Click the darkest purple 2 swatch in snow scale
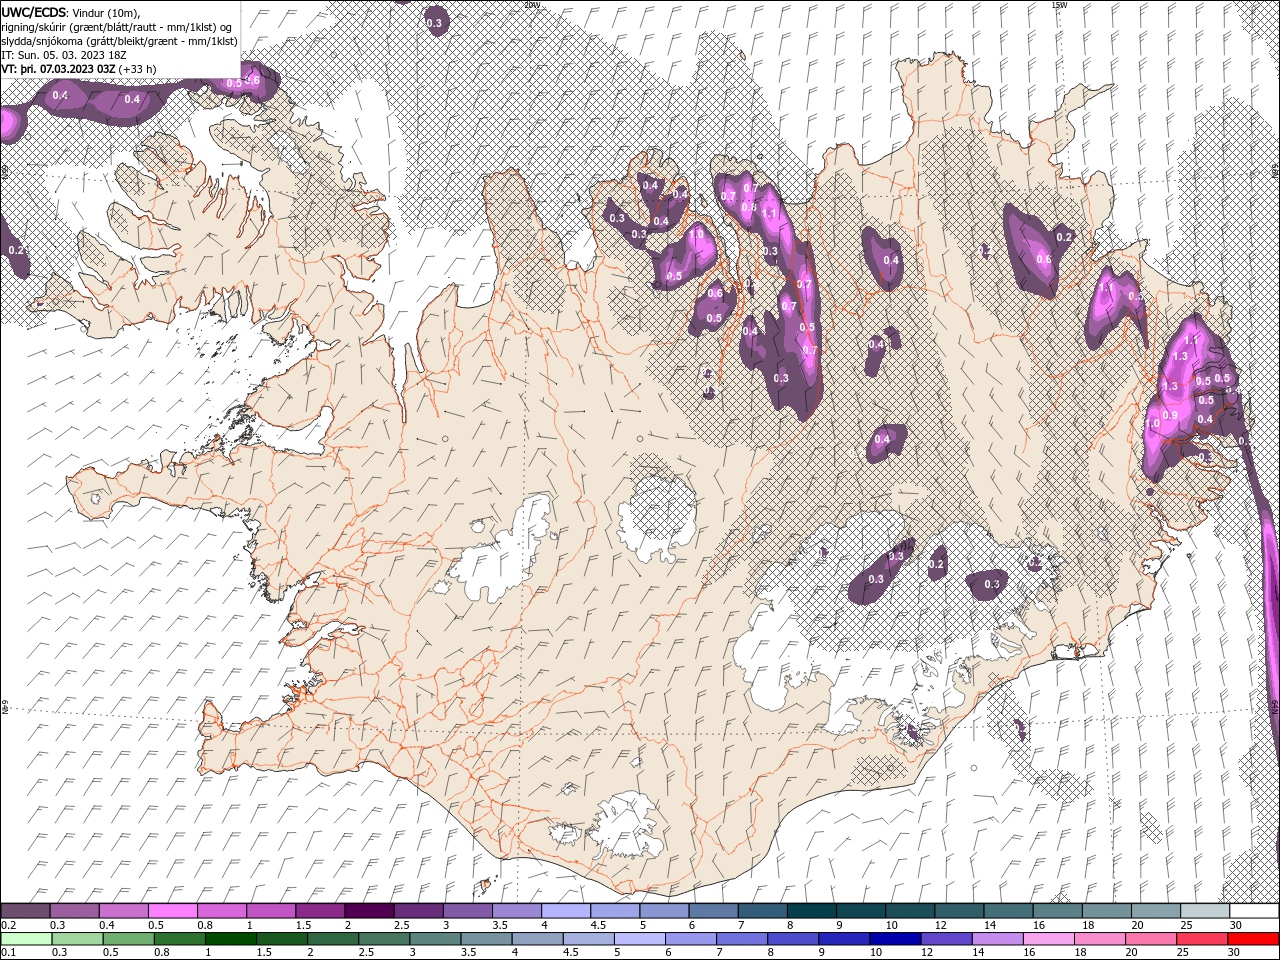 (x=369, y=911)
